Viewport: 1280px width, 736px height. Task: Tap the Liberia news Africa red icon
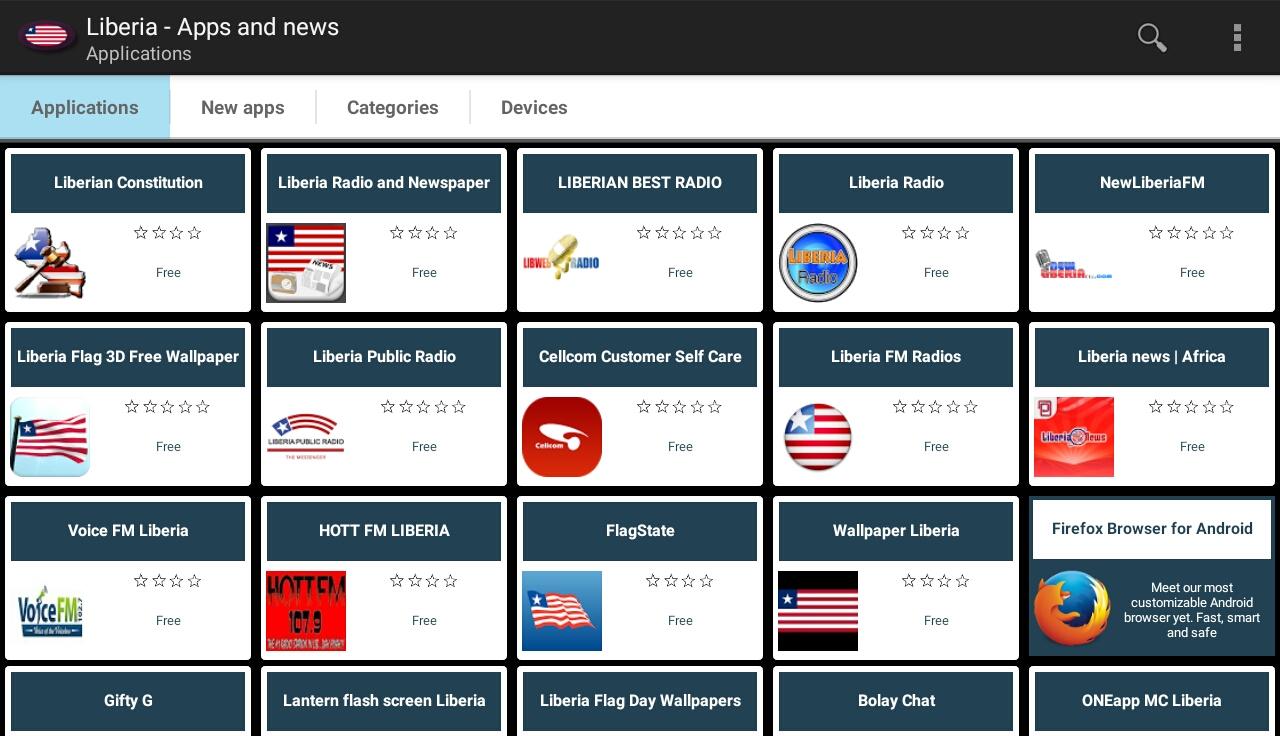click(x=1074, y=437)
